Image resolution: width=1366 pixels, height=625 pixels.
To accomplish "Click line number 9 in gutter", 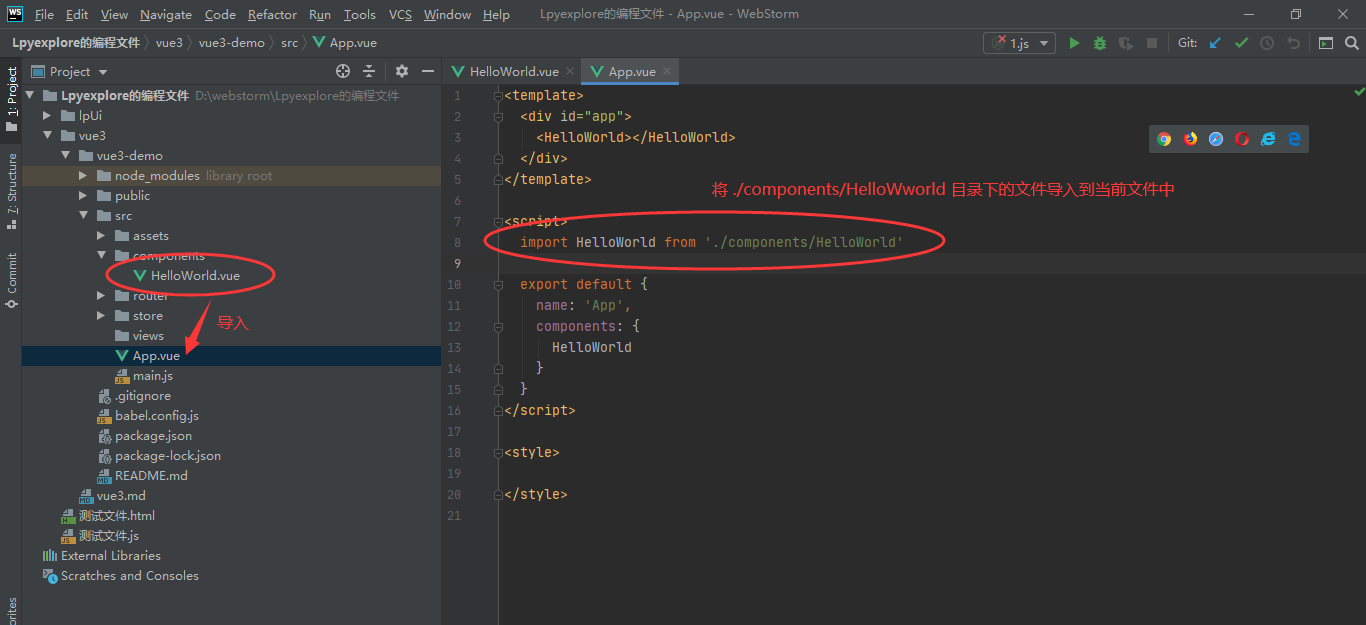I will point(457,263).
